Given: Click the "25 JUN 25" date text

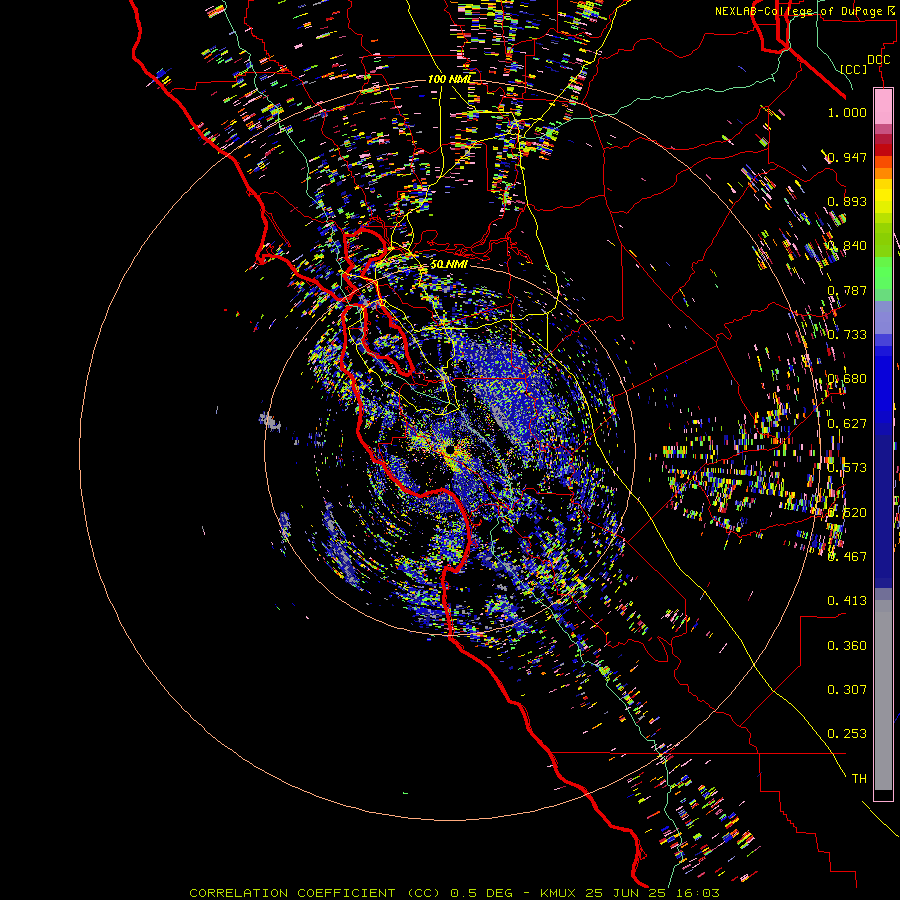Looking at the screenshot, I should click(628, 893).
